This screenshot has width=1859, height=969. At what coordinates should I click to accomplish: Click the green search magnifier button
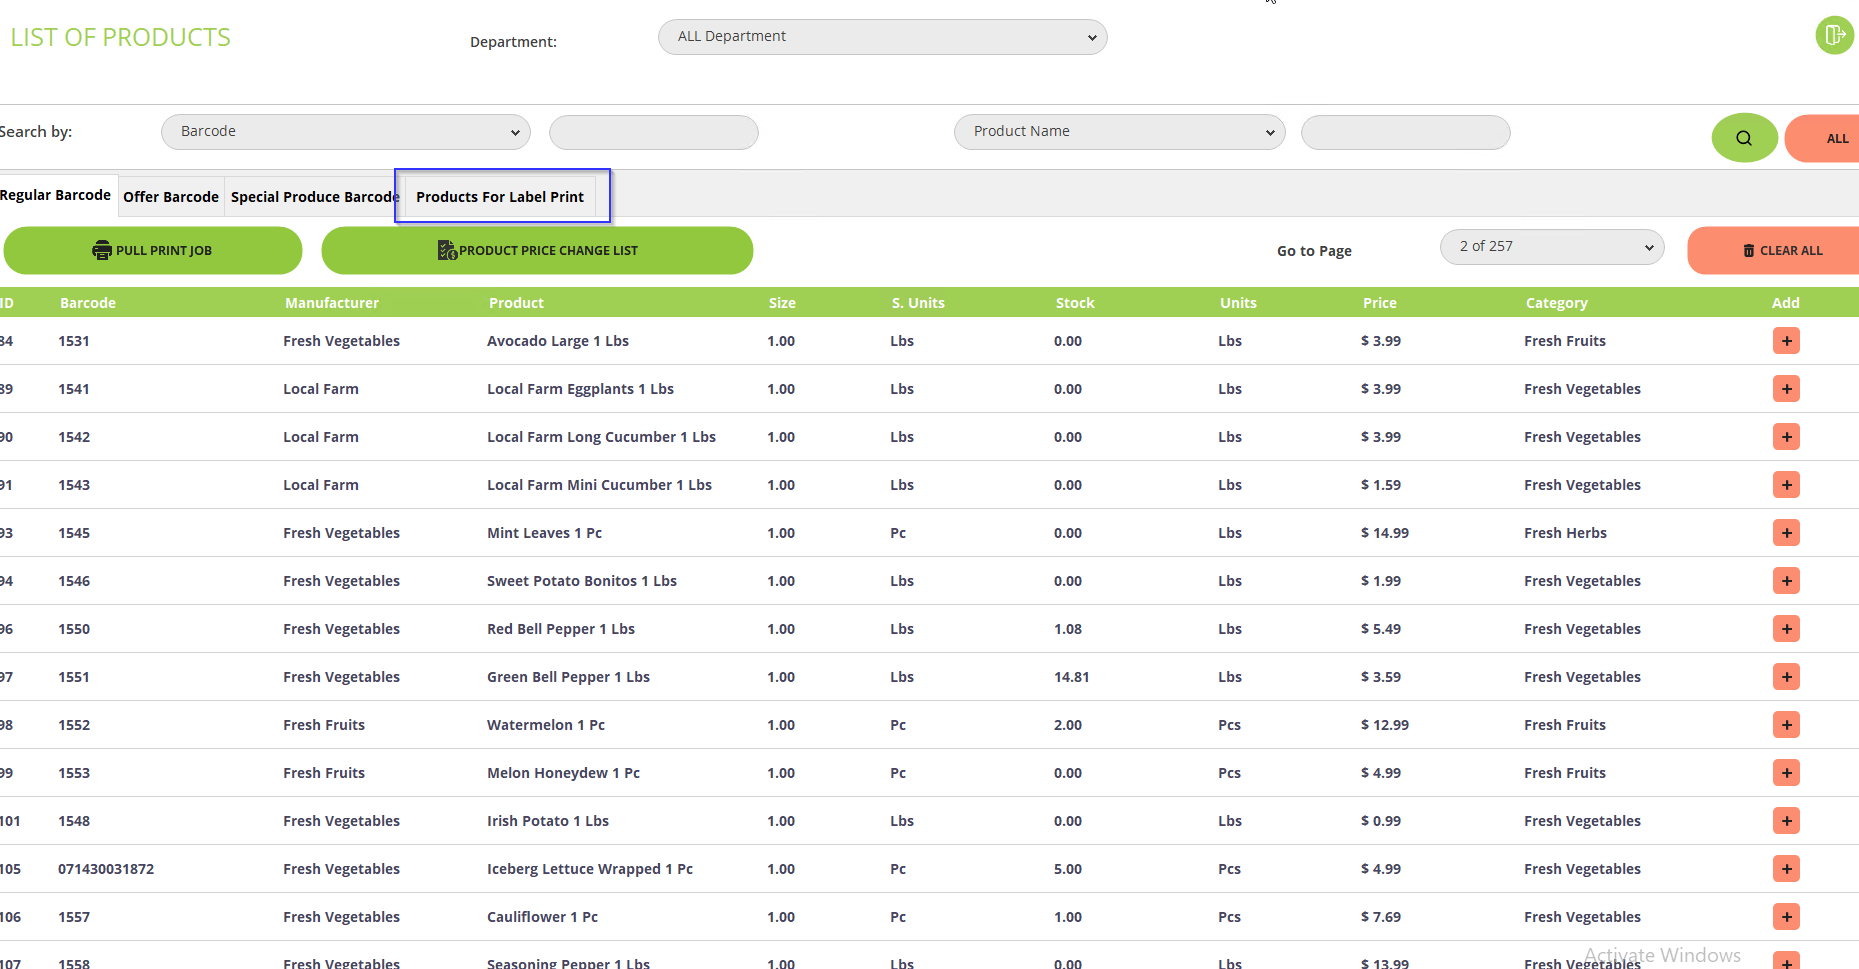(x=1744, y=138)
